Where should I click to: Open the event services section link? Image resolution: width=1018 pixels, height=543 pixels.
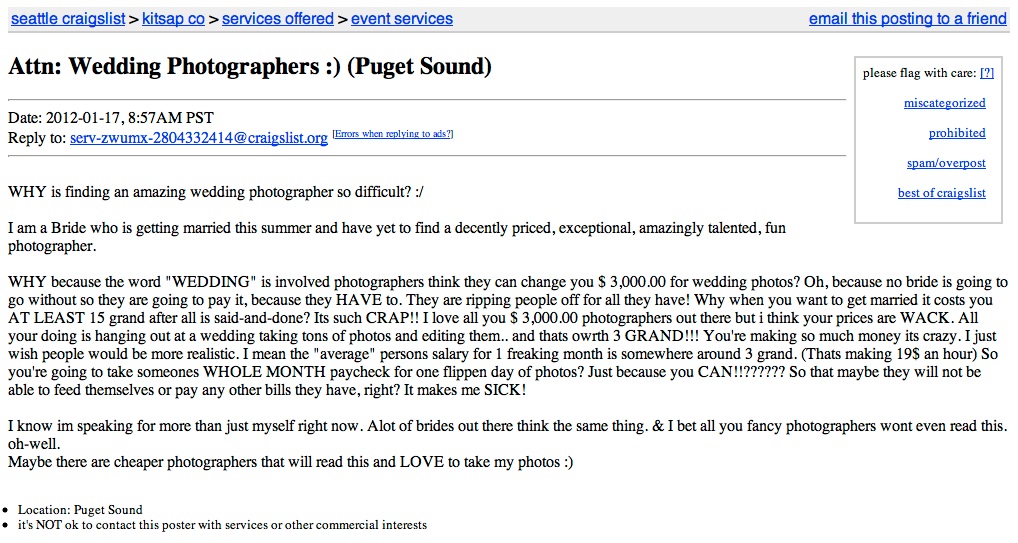coord(401,19)
